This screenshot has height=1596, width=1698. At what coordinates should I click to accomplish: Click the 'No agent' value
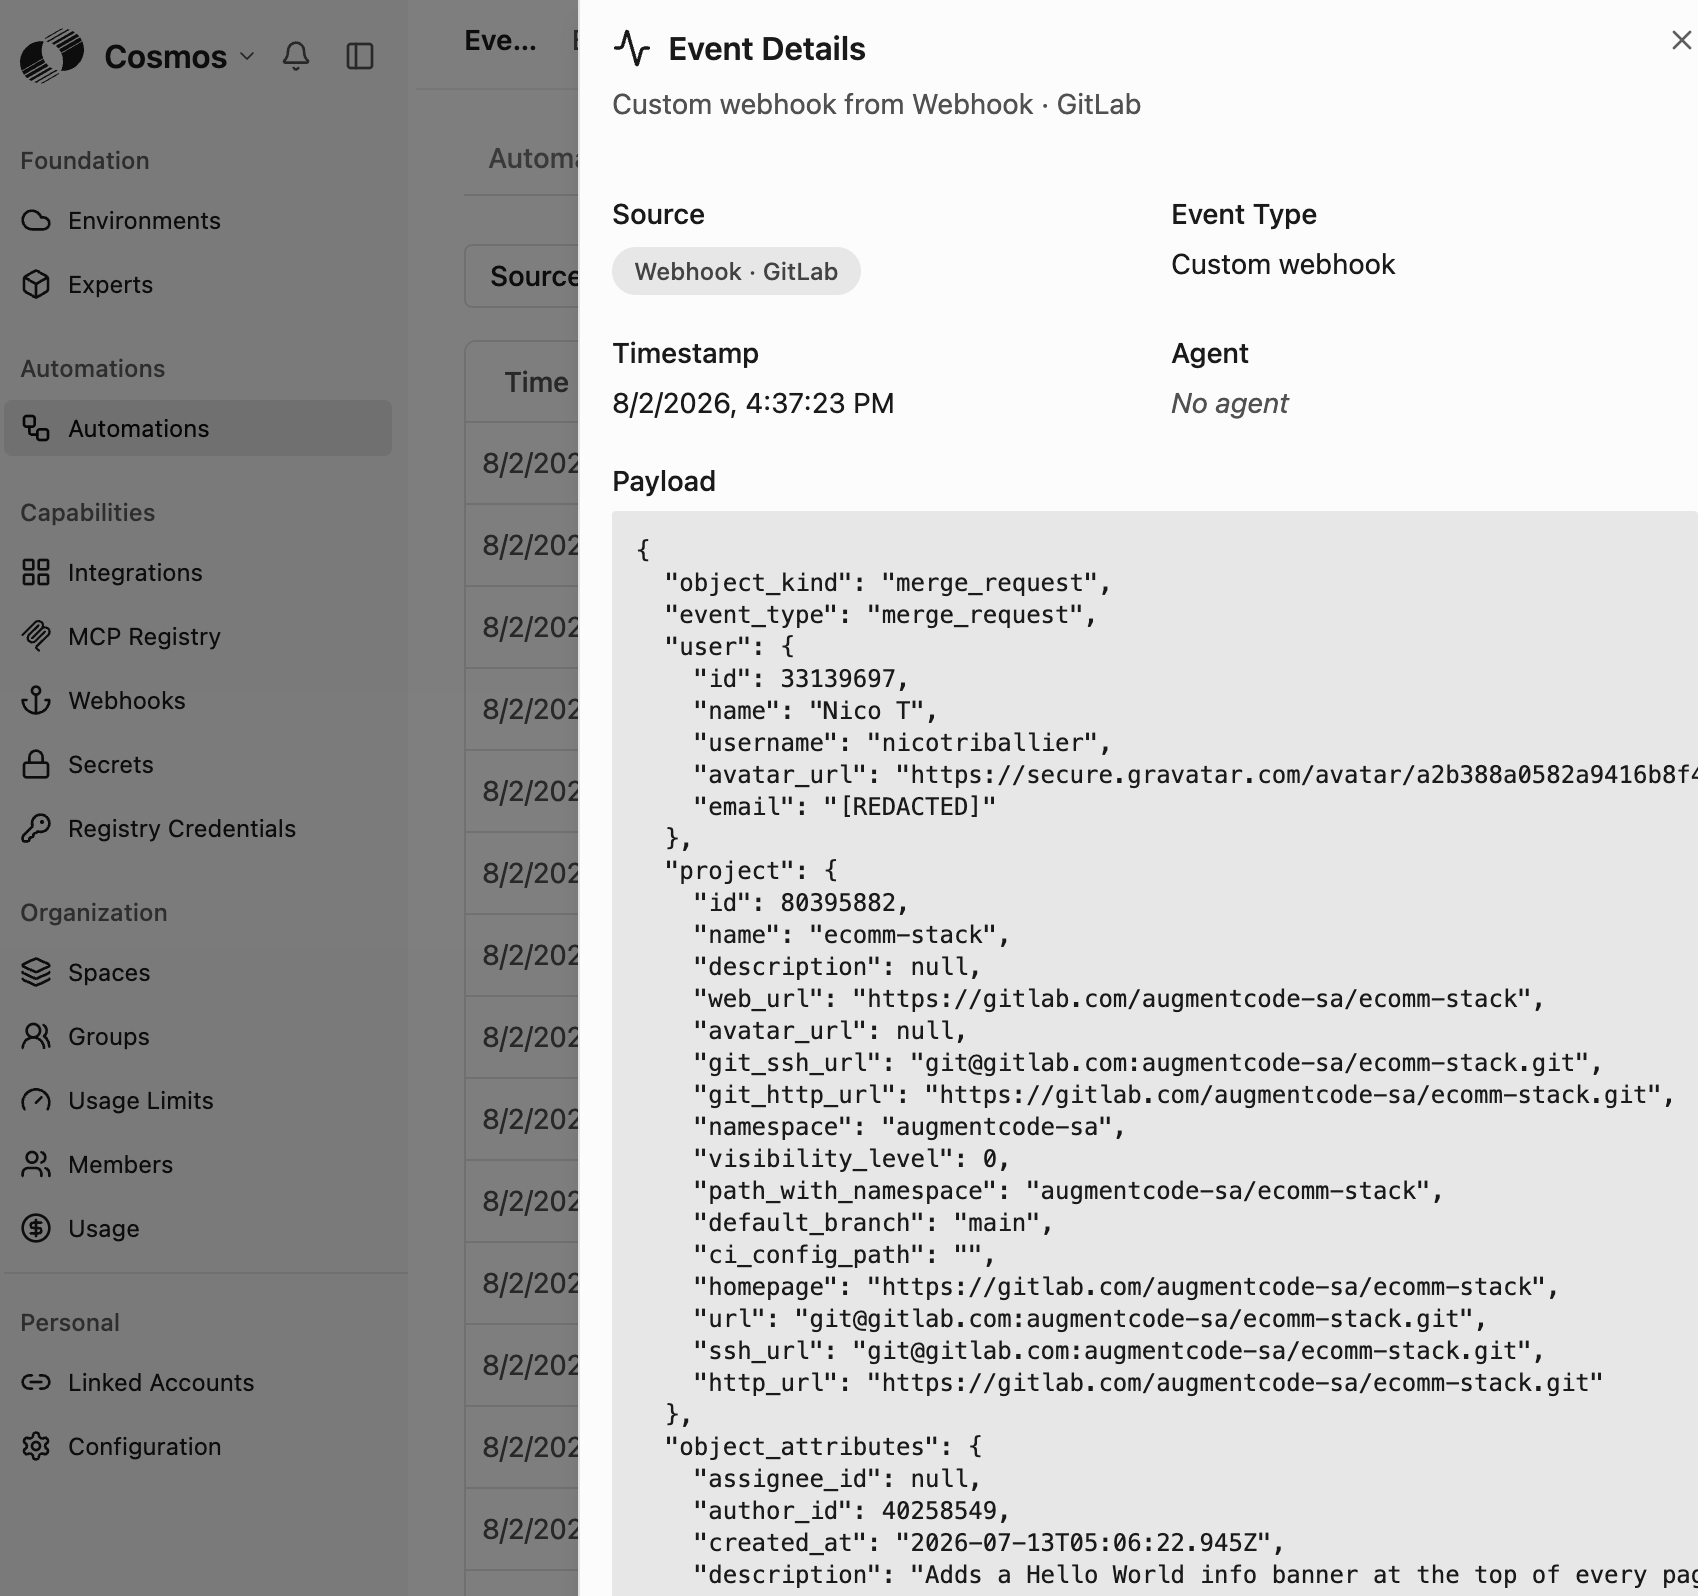pyautogui.click(x=1229, y=404)
